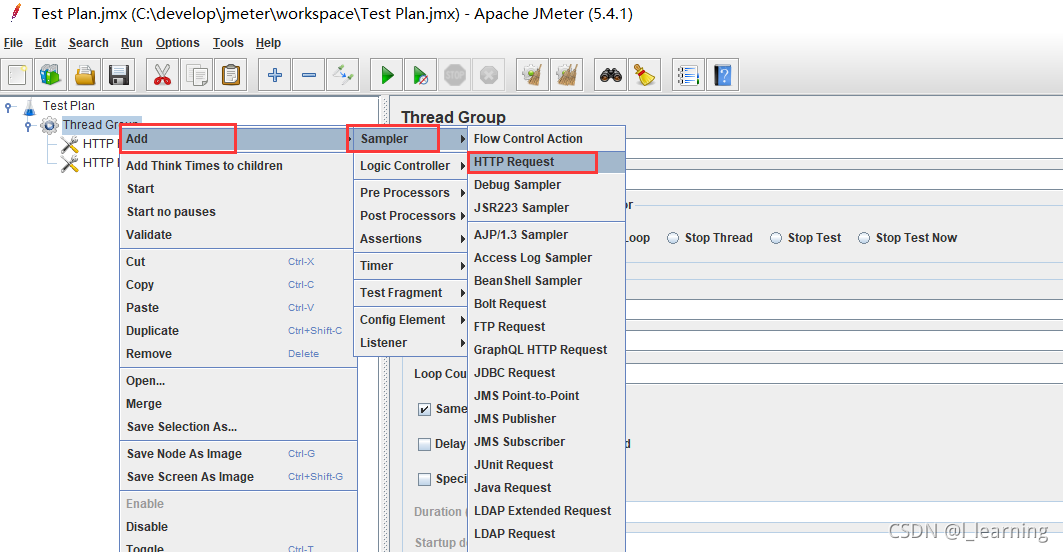Click the Test Plan flask icon
The height and width of the screenshot is (552, 1063).
click(x=29, y=106)
